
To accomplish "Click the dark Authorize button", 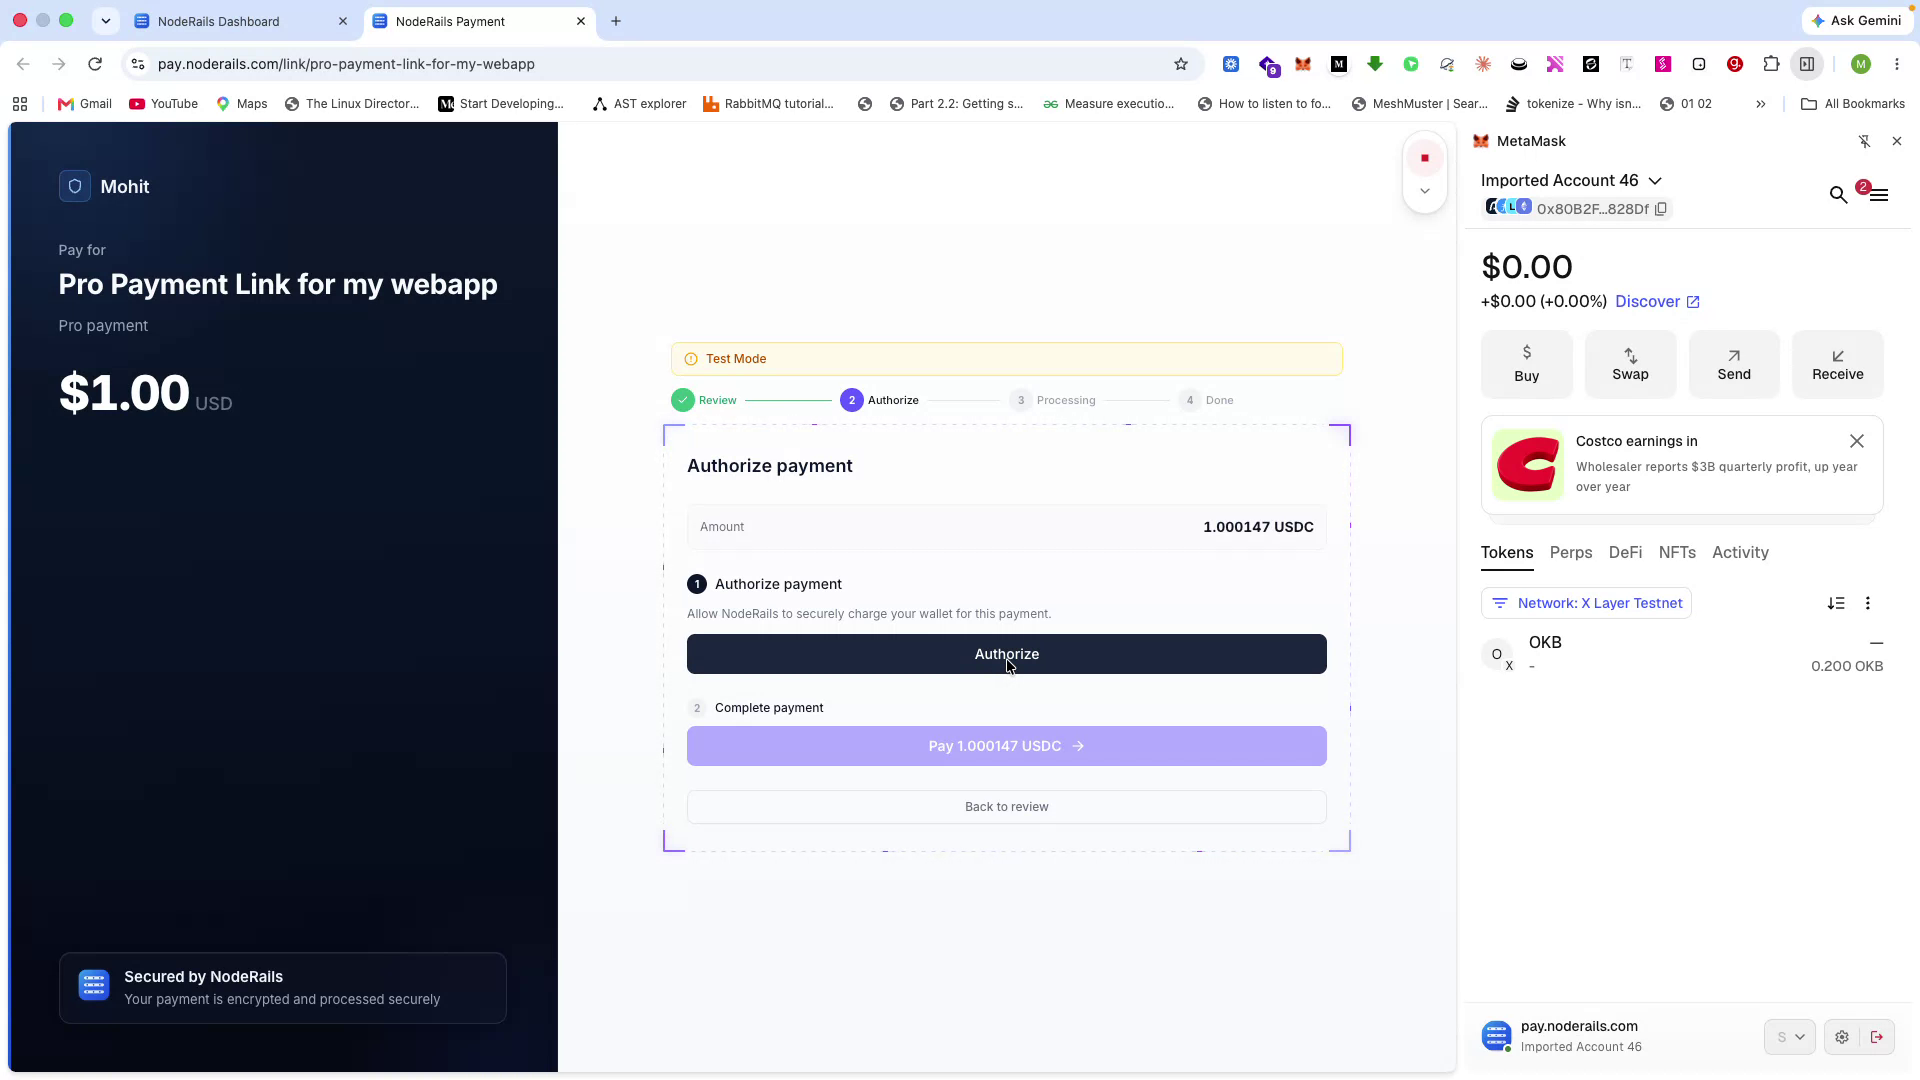I will pyautogui.click(x=1006, y=654).
